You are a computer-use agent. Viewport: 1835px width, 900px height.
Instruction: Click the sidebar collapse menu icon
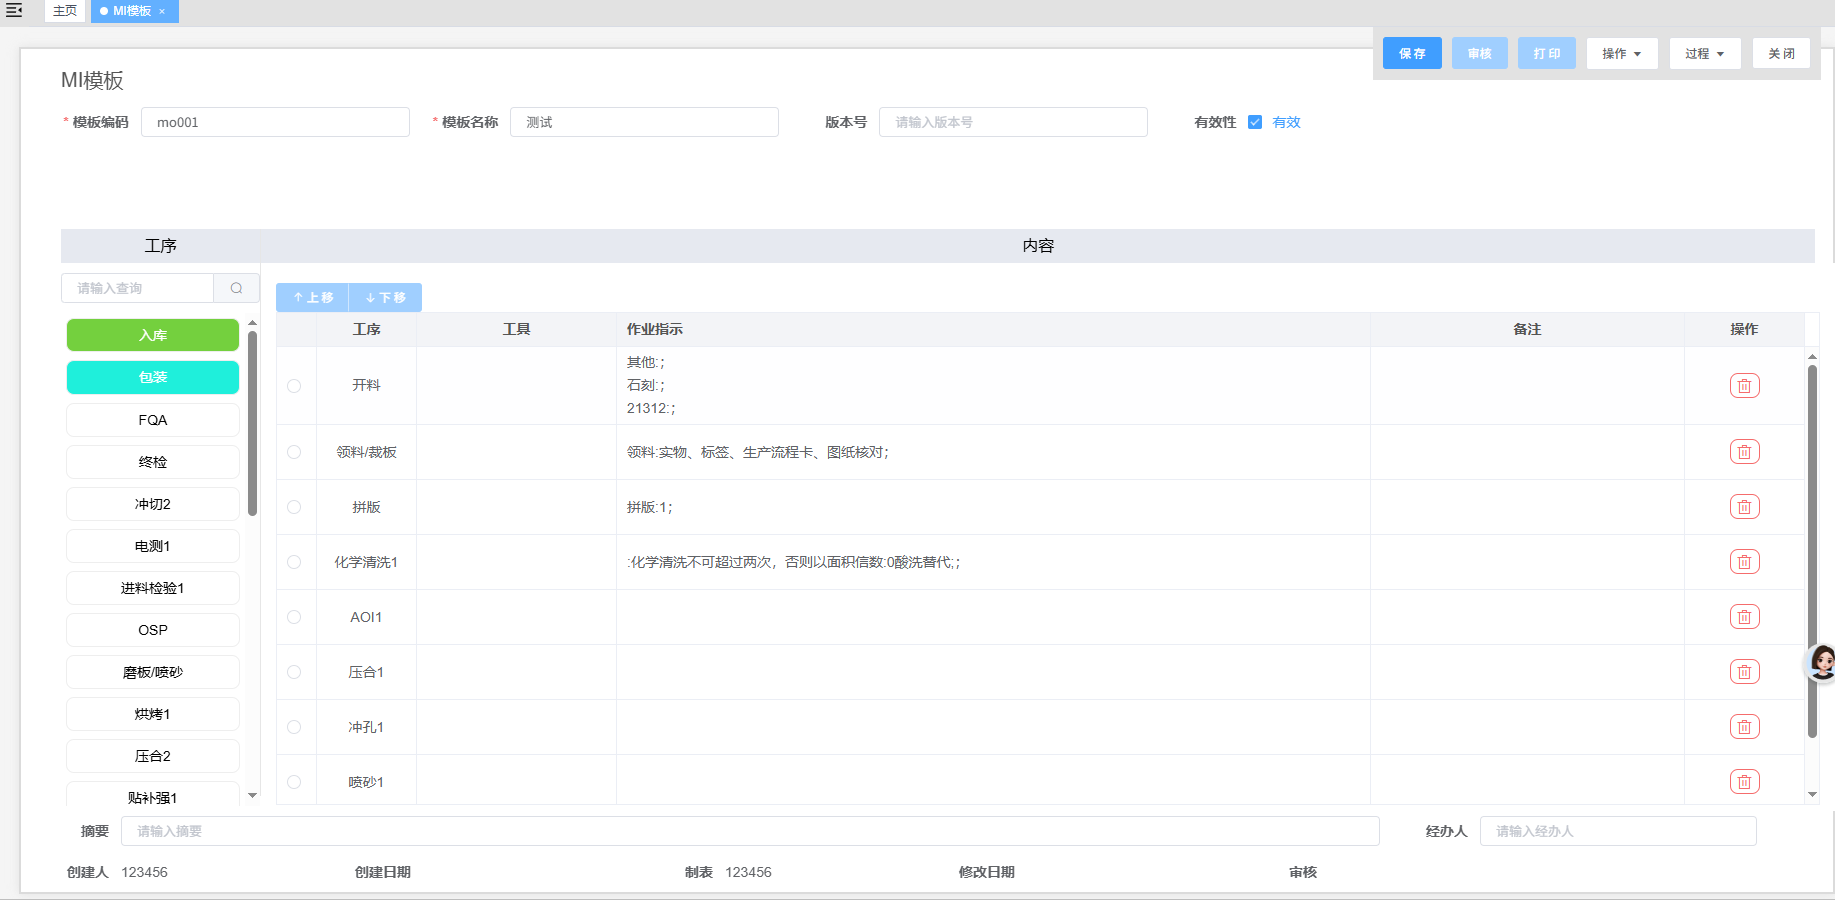pos(14,10)
